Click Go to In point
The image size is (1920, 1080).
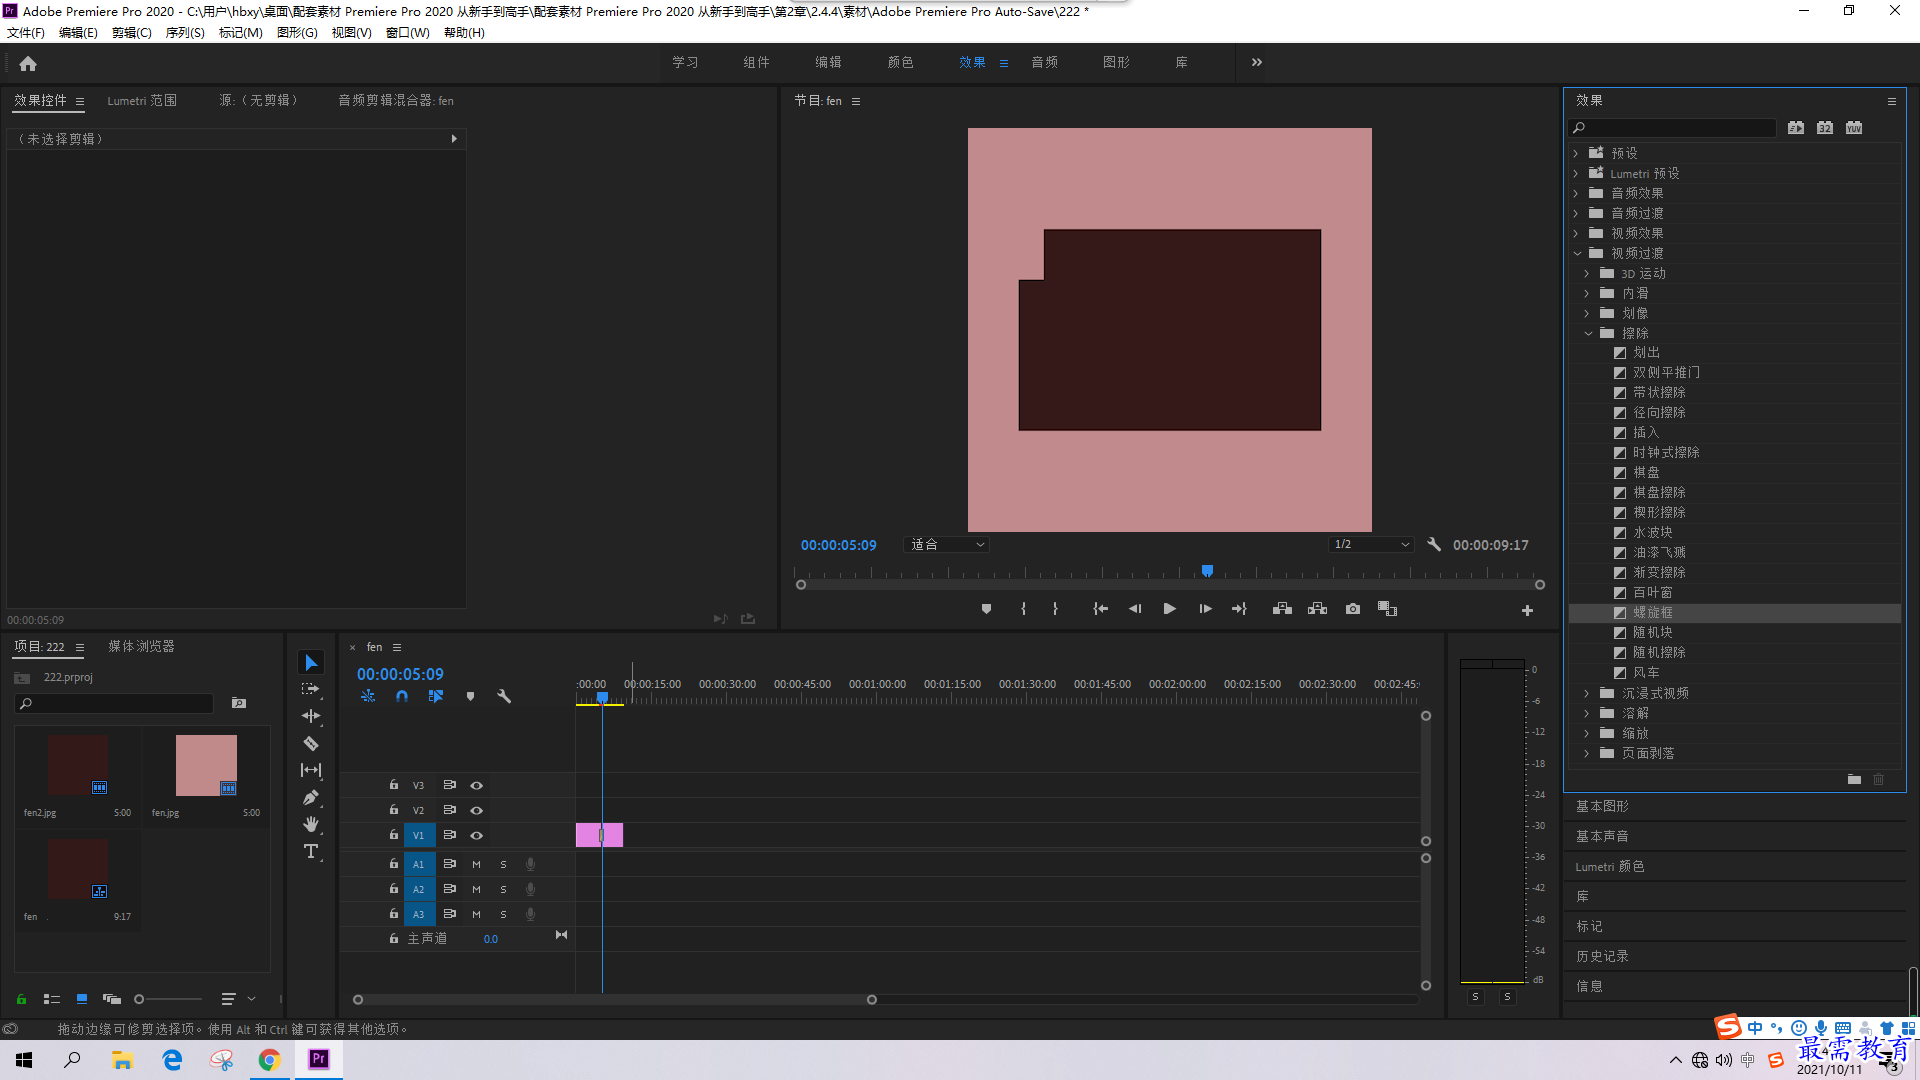coord(1100,609)
